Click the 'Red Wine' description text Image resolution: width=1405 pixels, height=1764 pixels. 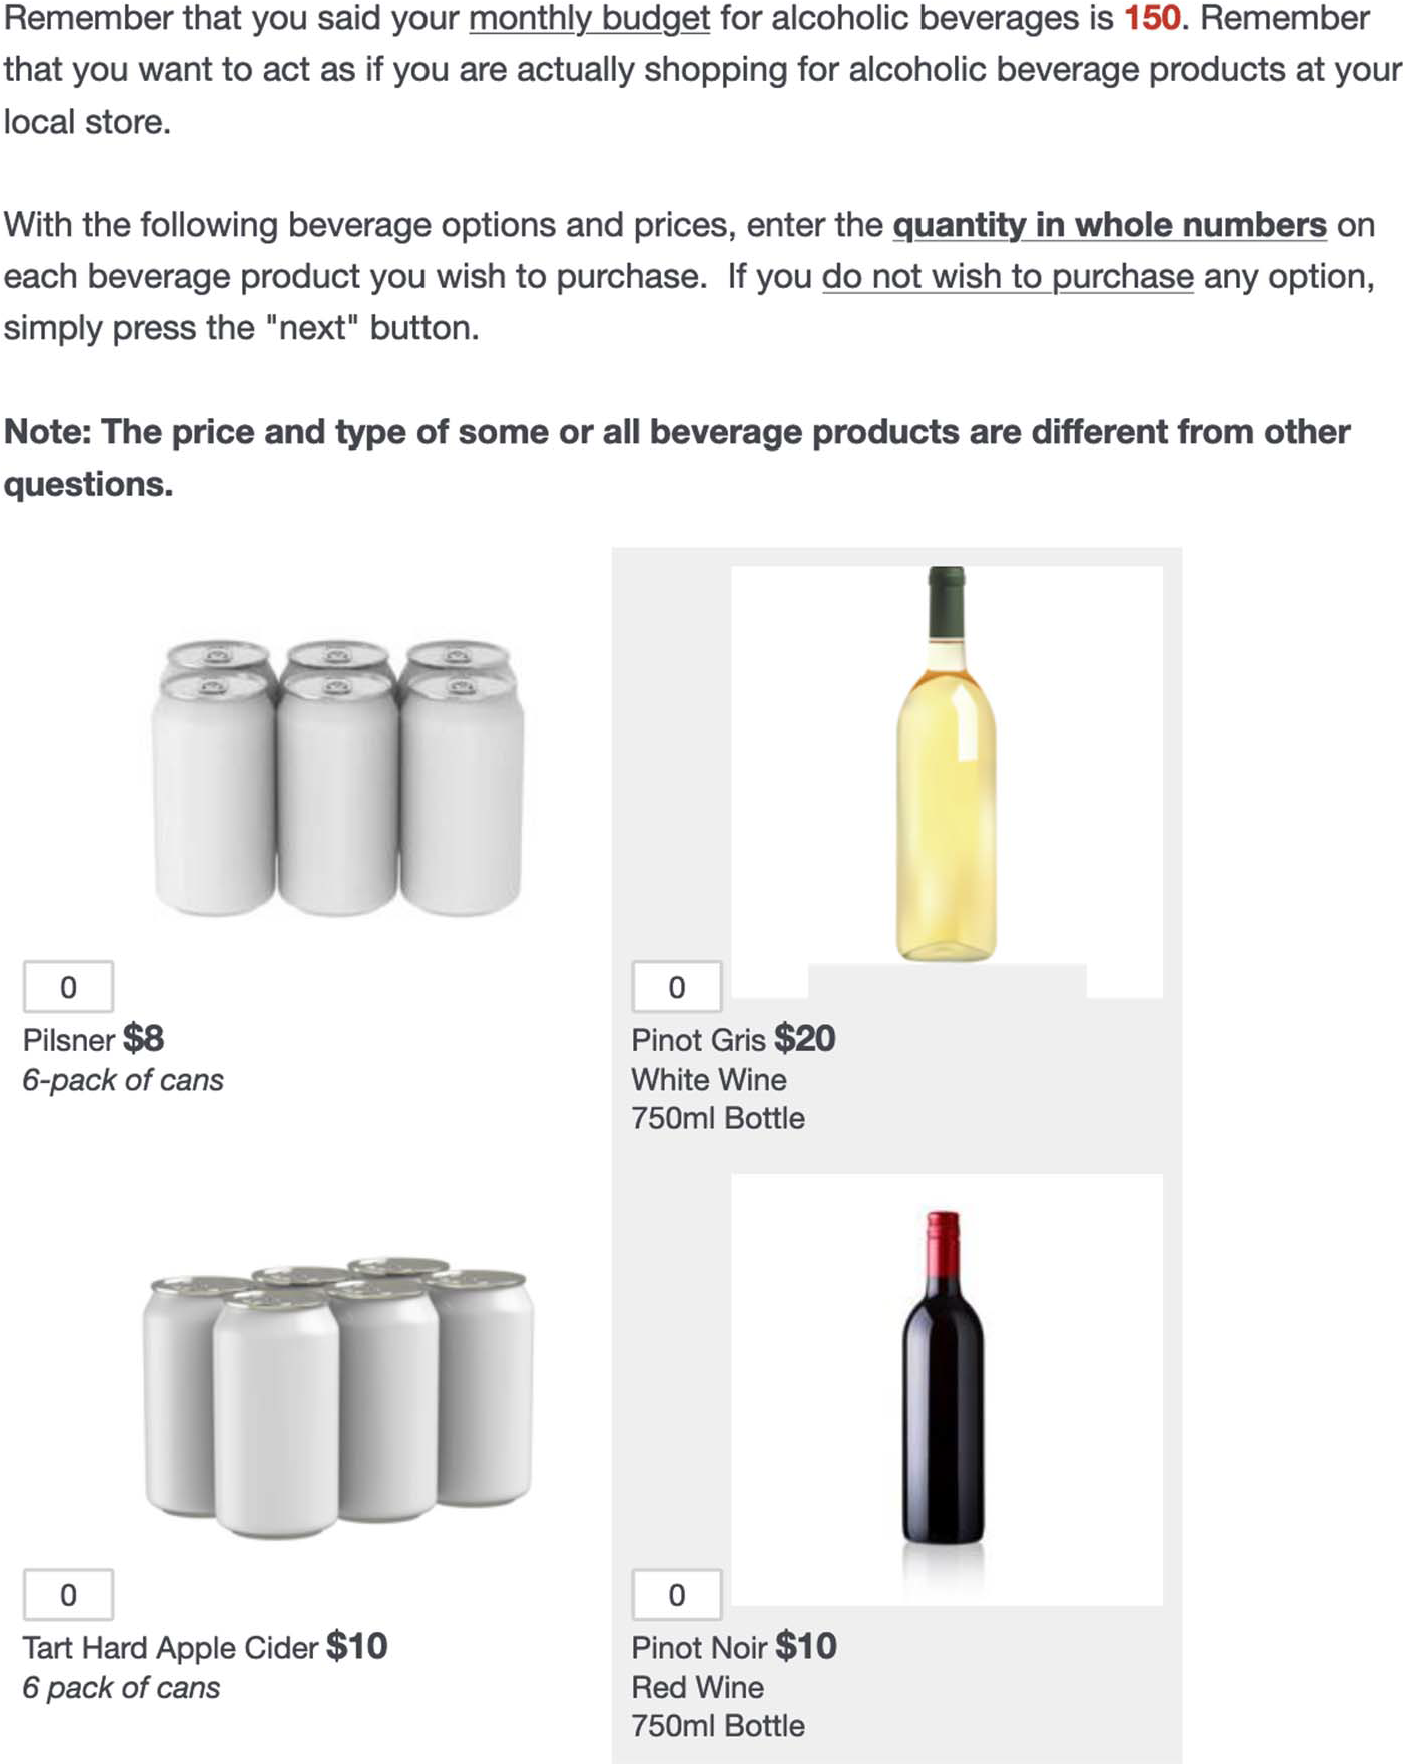tap(697, 1687)
